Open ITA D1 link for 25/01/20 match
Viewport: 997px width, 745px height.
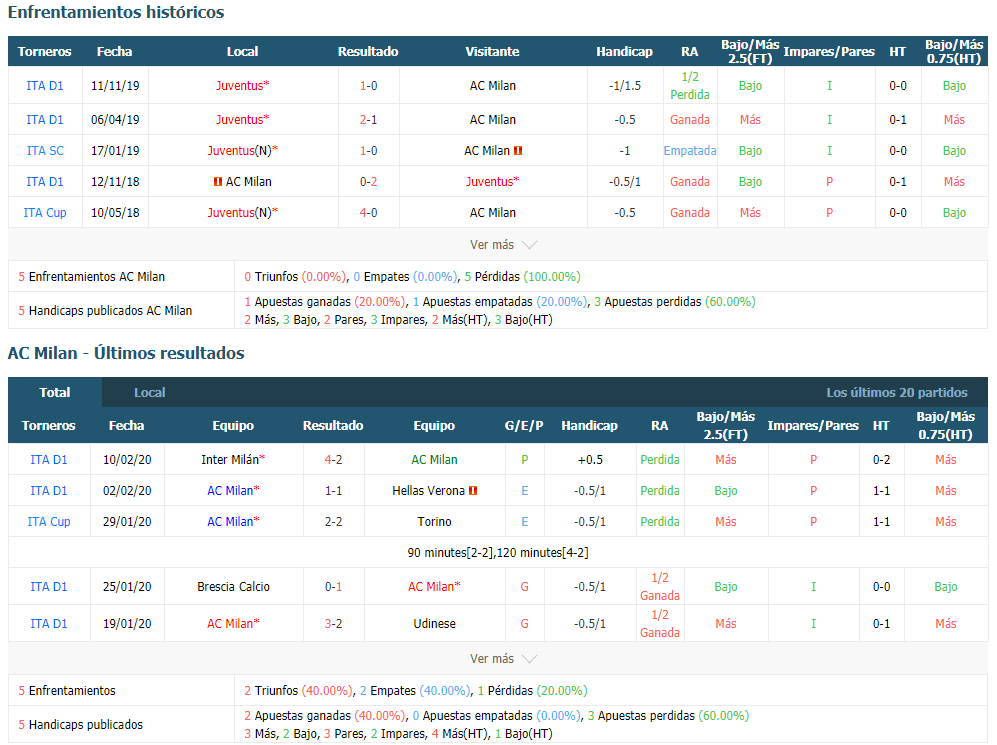pos(49,587)
